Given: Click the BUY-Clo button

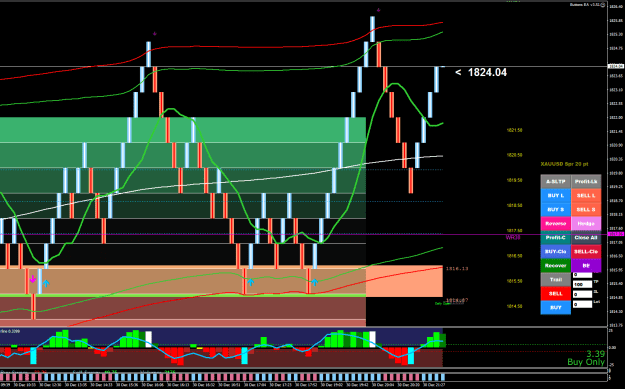Looking at the screenshot, I should click(556, 251).
